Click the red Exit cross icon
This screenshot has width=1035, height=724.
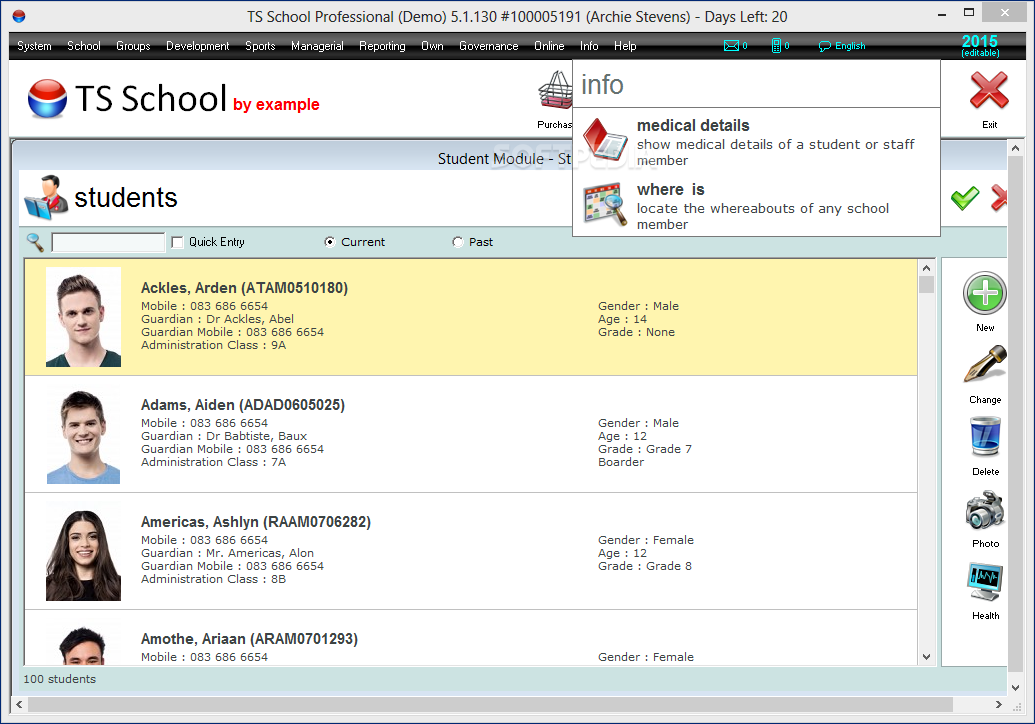click(x=989, y=90)
